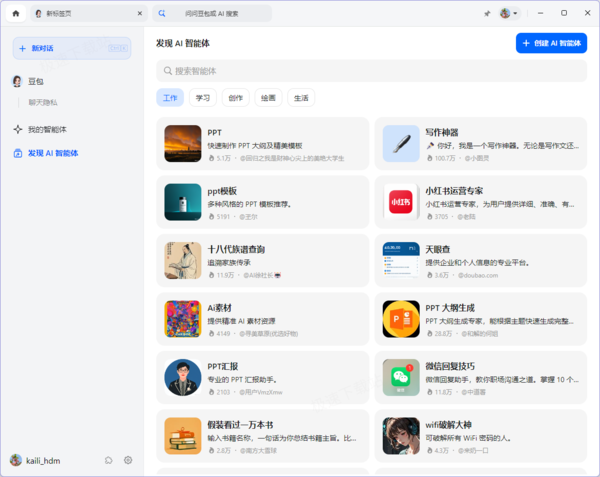Select the 生活 category tab
Image resolution: width=600 pixels, height=477 pixels.
click(301, 98)
